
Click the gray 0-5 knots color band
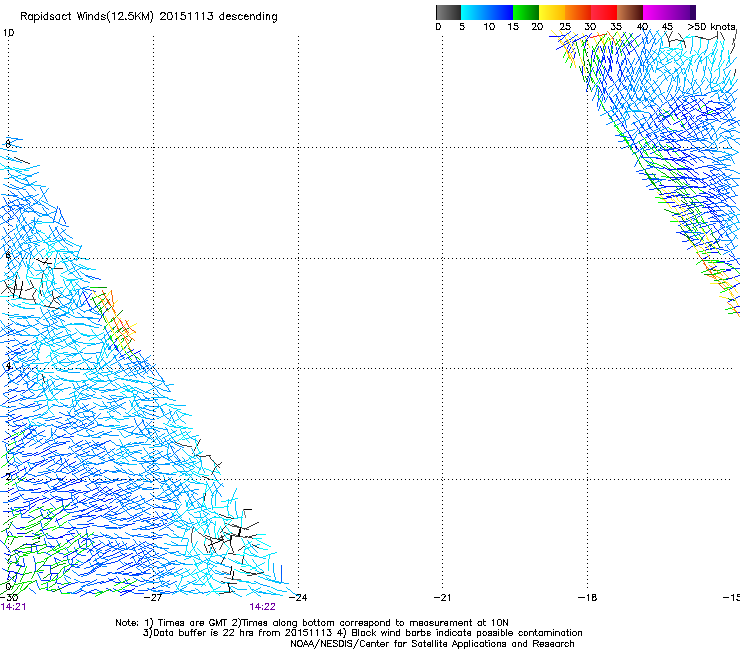(448, 12)
